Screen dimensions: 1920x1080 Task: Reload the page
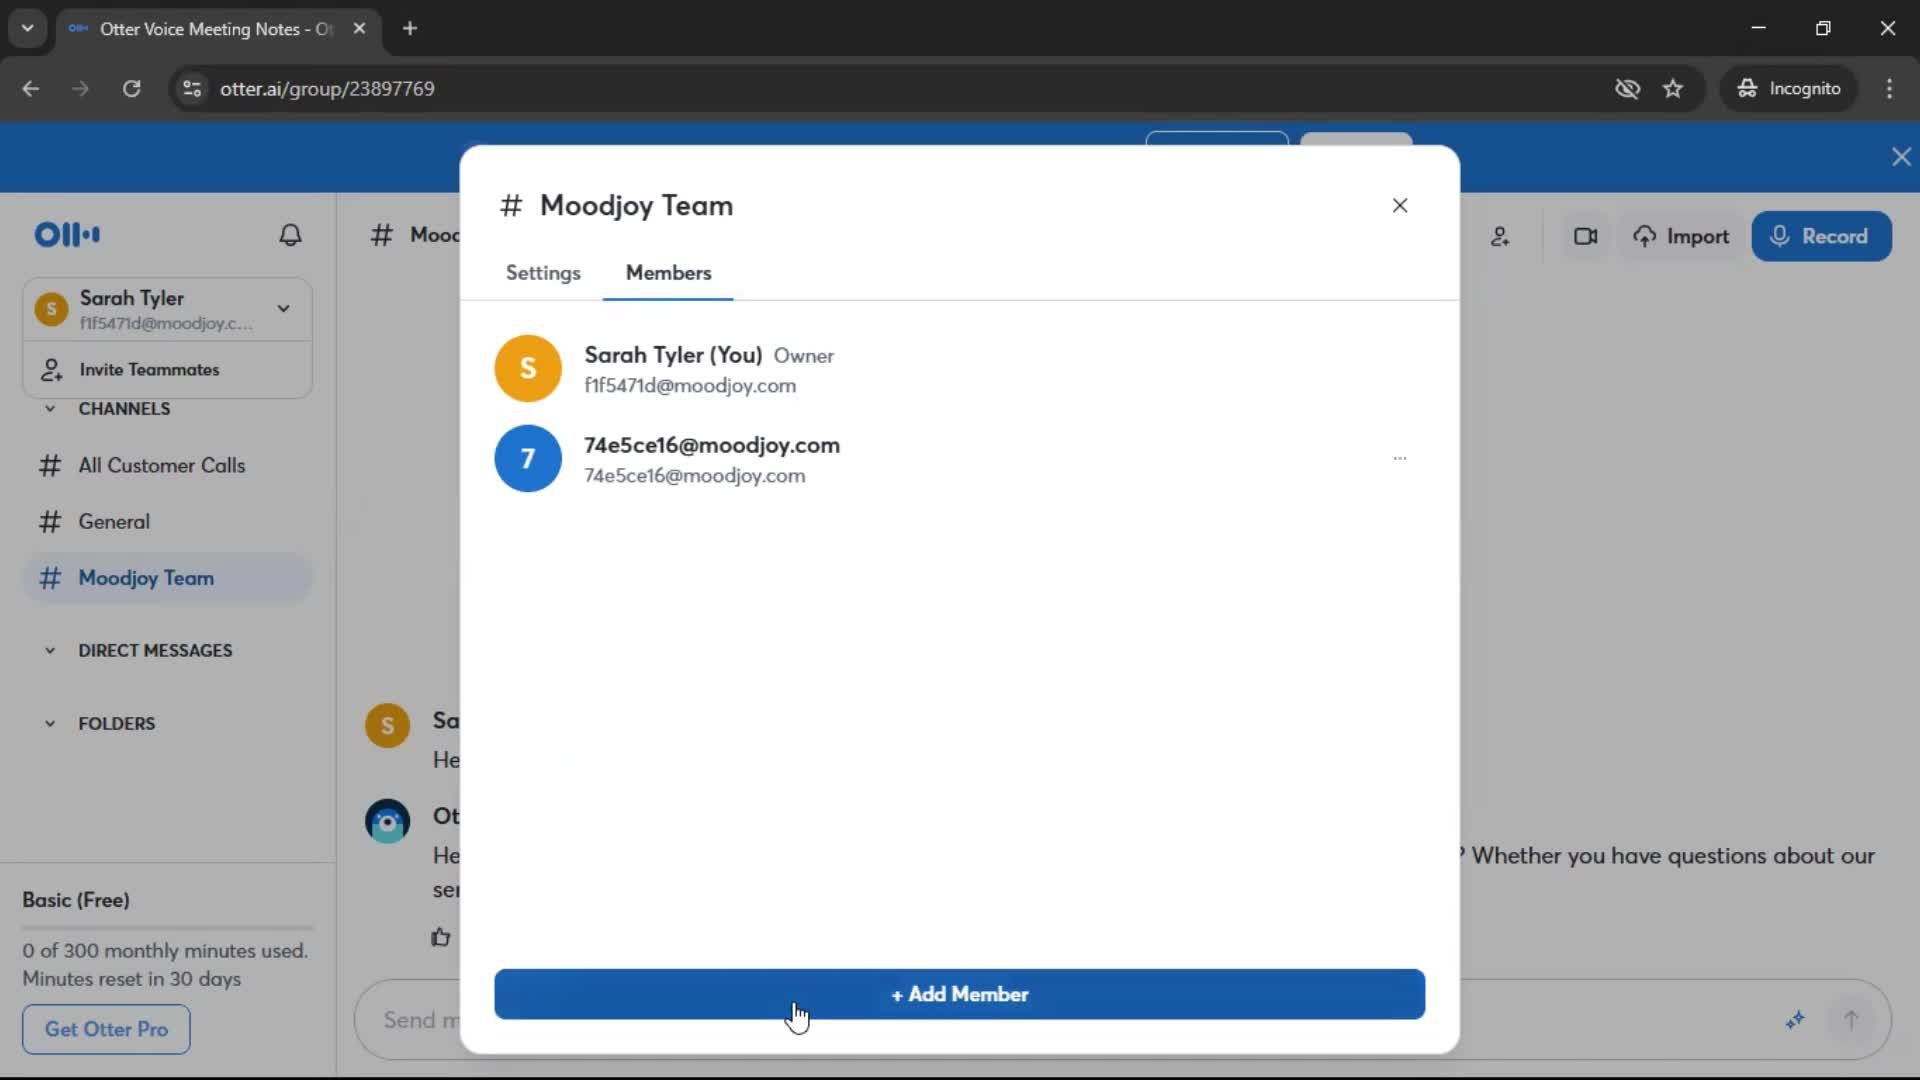[x=131, y=89]
